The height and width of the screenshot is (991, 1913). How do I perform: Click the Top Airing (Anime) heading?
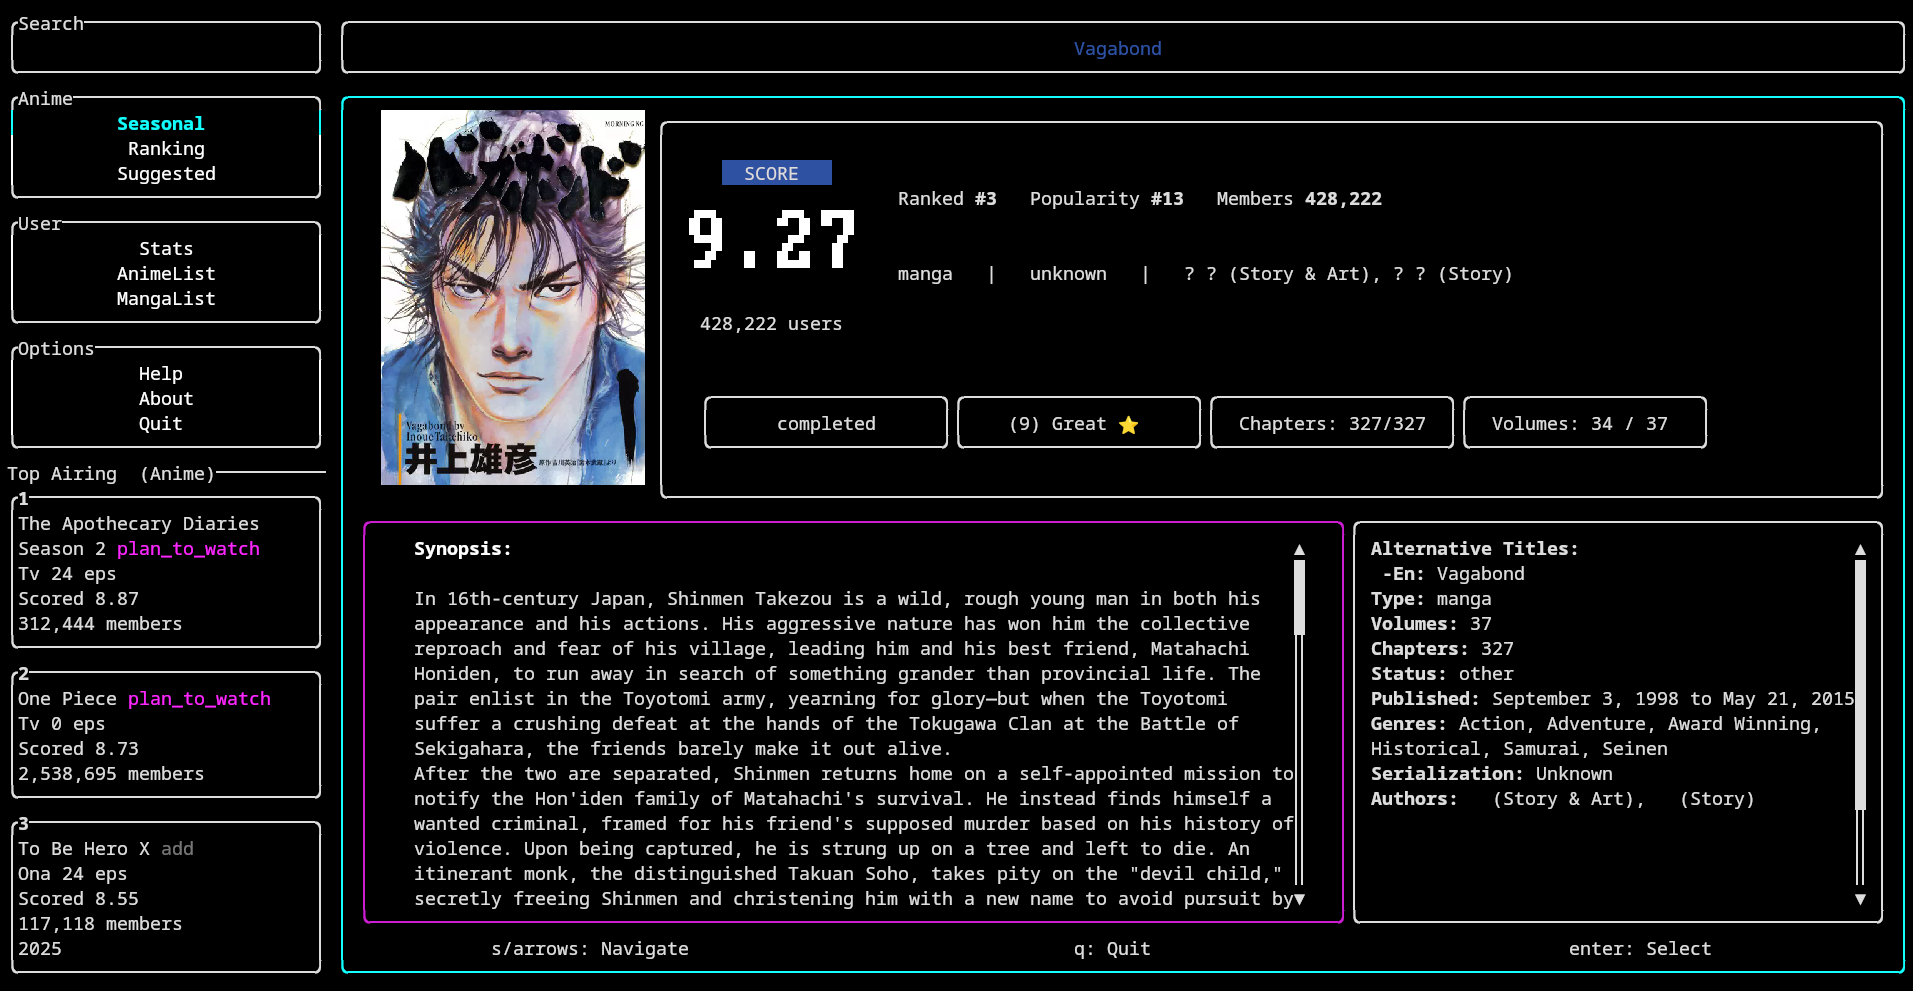111,474
